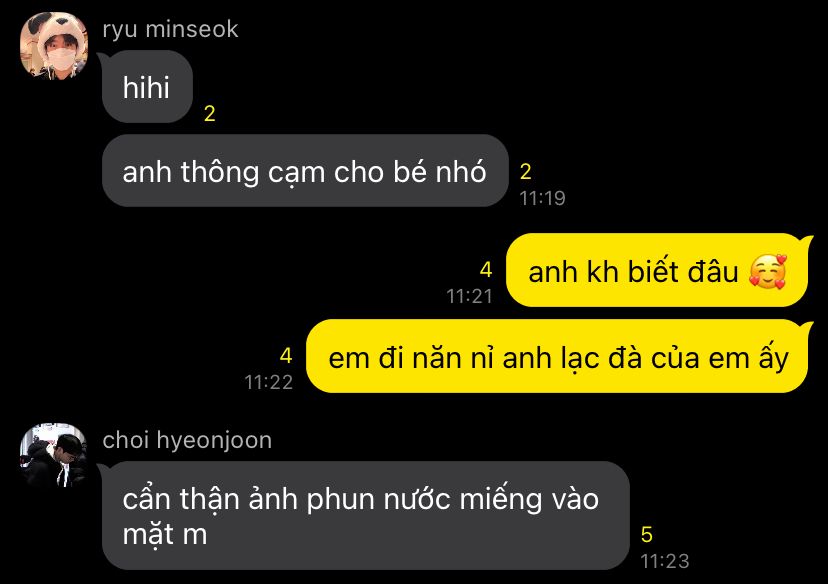Tap the unread count 4 above 11:21
Screen dimensions: 828x584
pyautogui.click(x=486, y=270)
